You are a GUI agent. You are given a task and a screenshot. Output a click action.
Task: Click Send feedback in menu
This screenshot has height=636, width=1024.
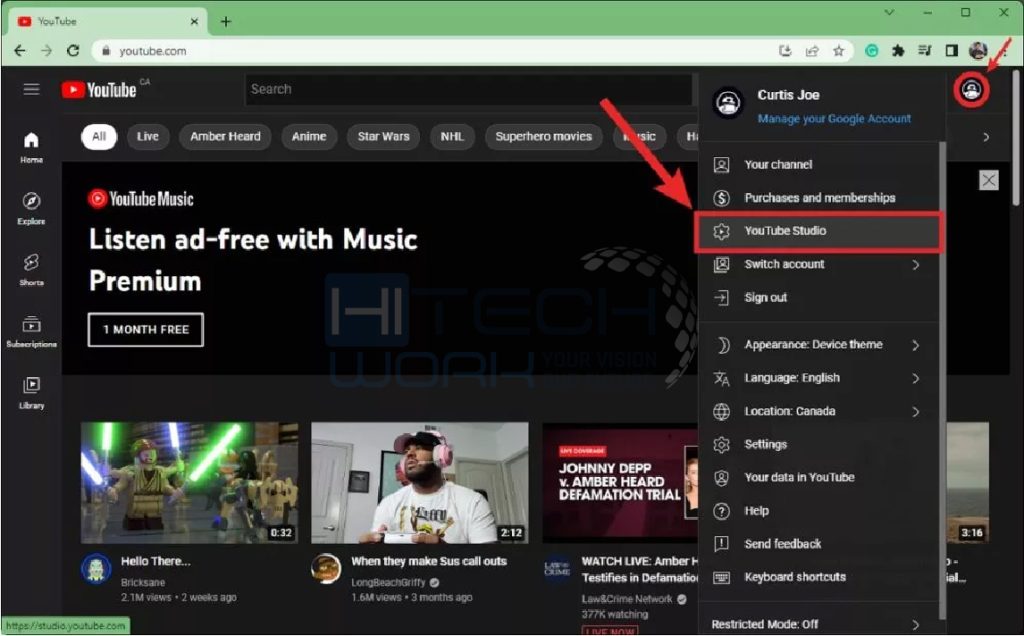(818, 544)
